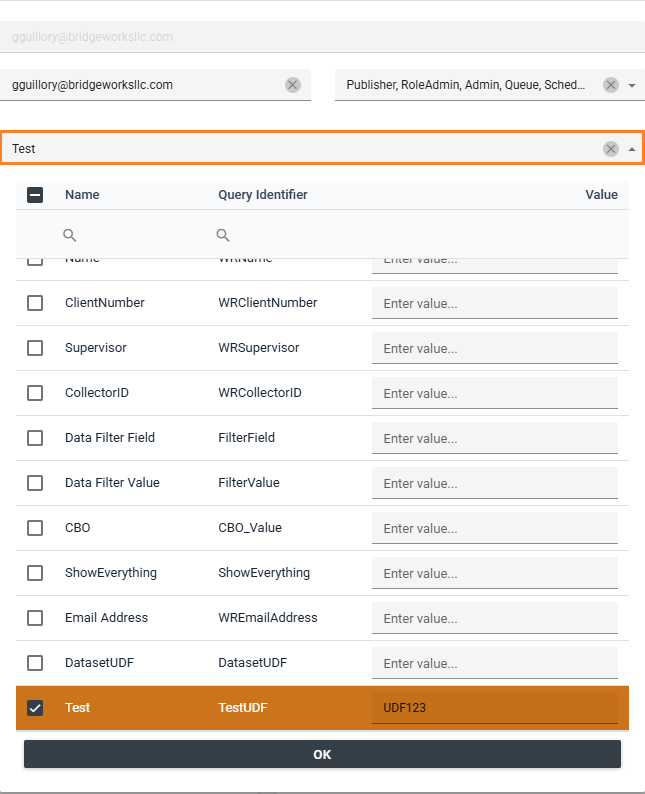Viewport: 645px width, 794px height.
Task: Click the CBO value field
Action: 495,528
